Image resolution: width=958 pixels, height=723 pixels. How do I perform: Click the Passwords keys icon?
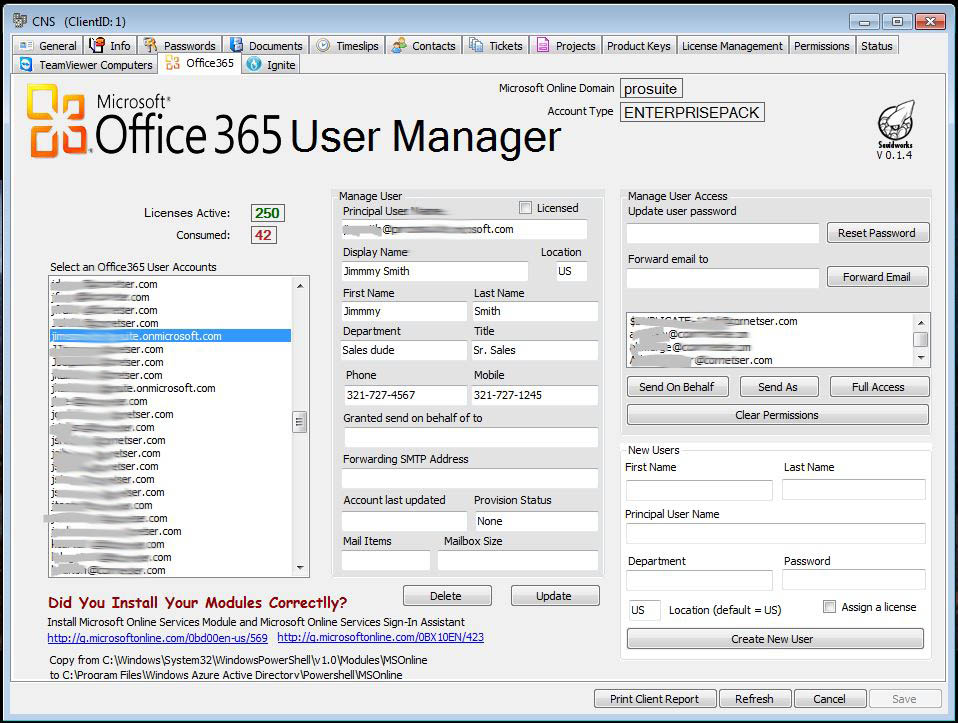point(150,45)
